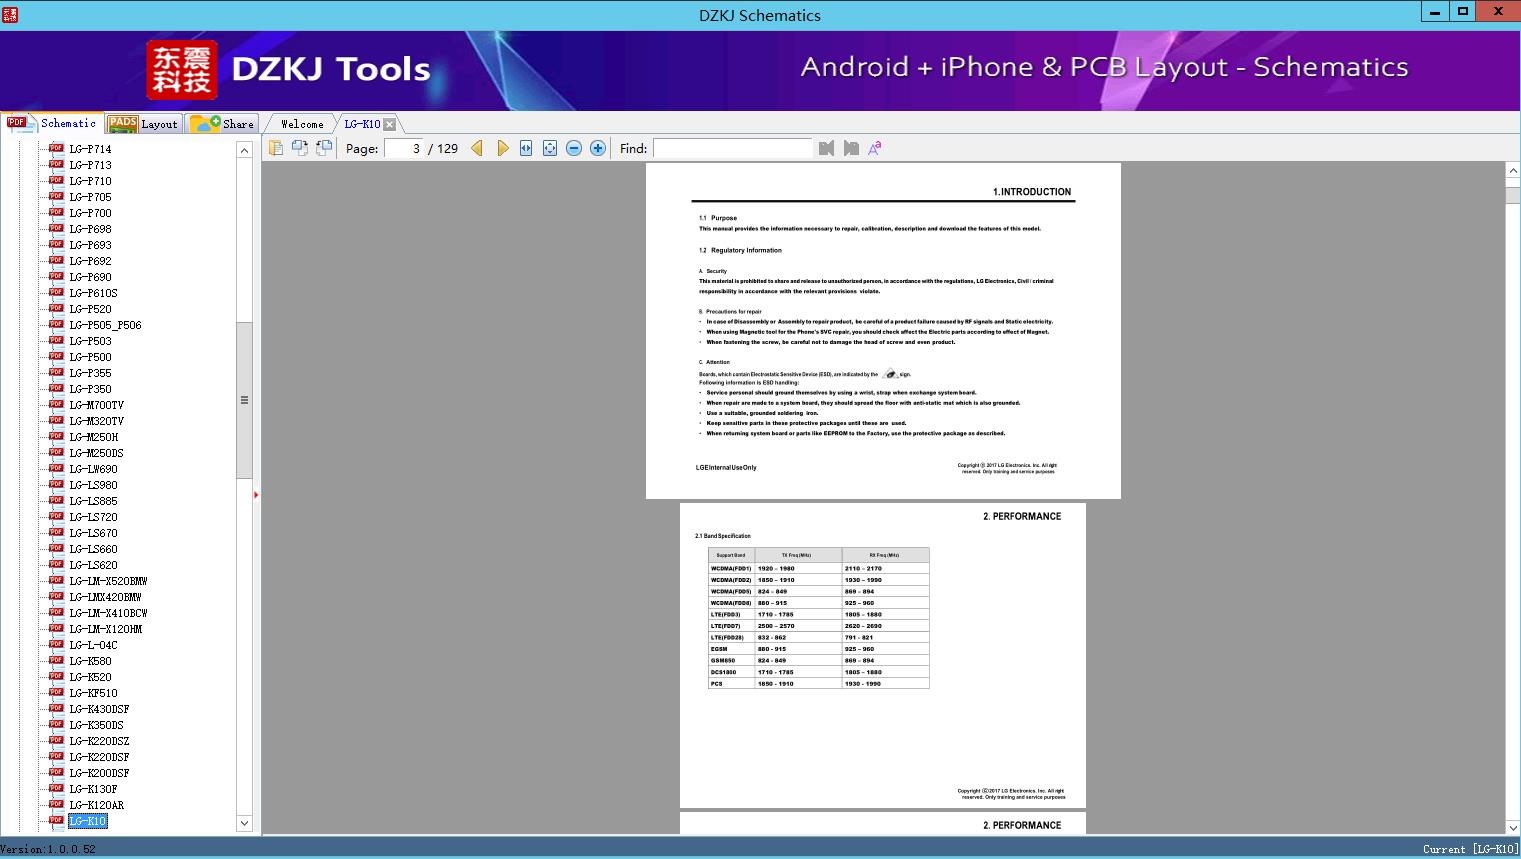Viewport: 1521px width, 859px height.
Task: Zoom out with the minus icon
Action: pos(574,148)
